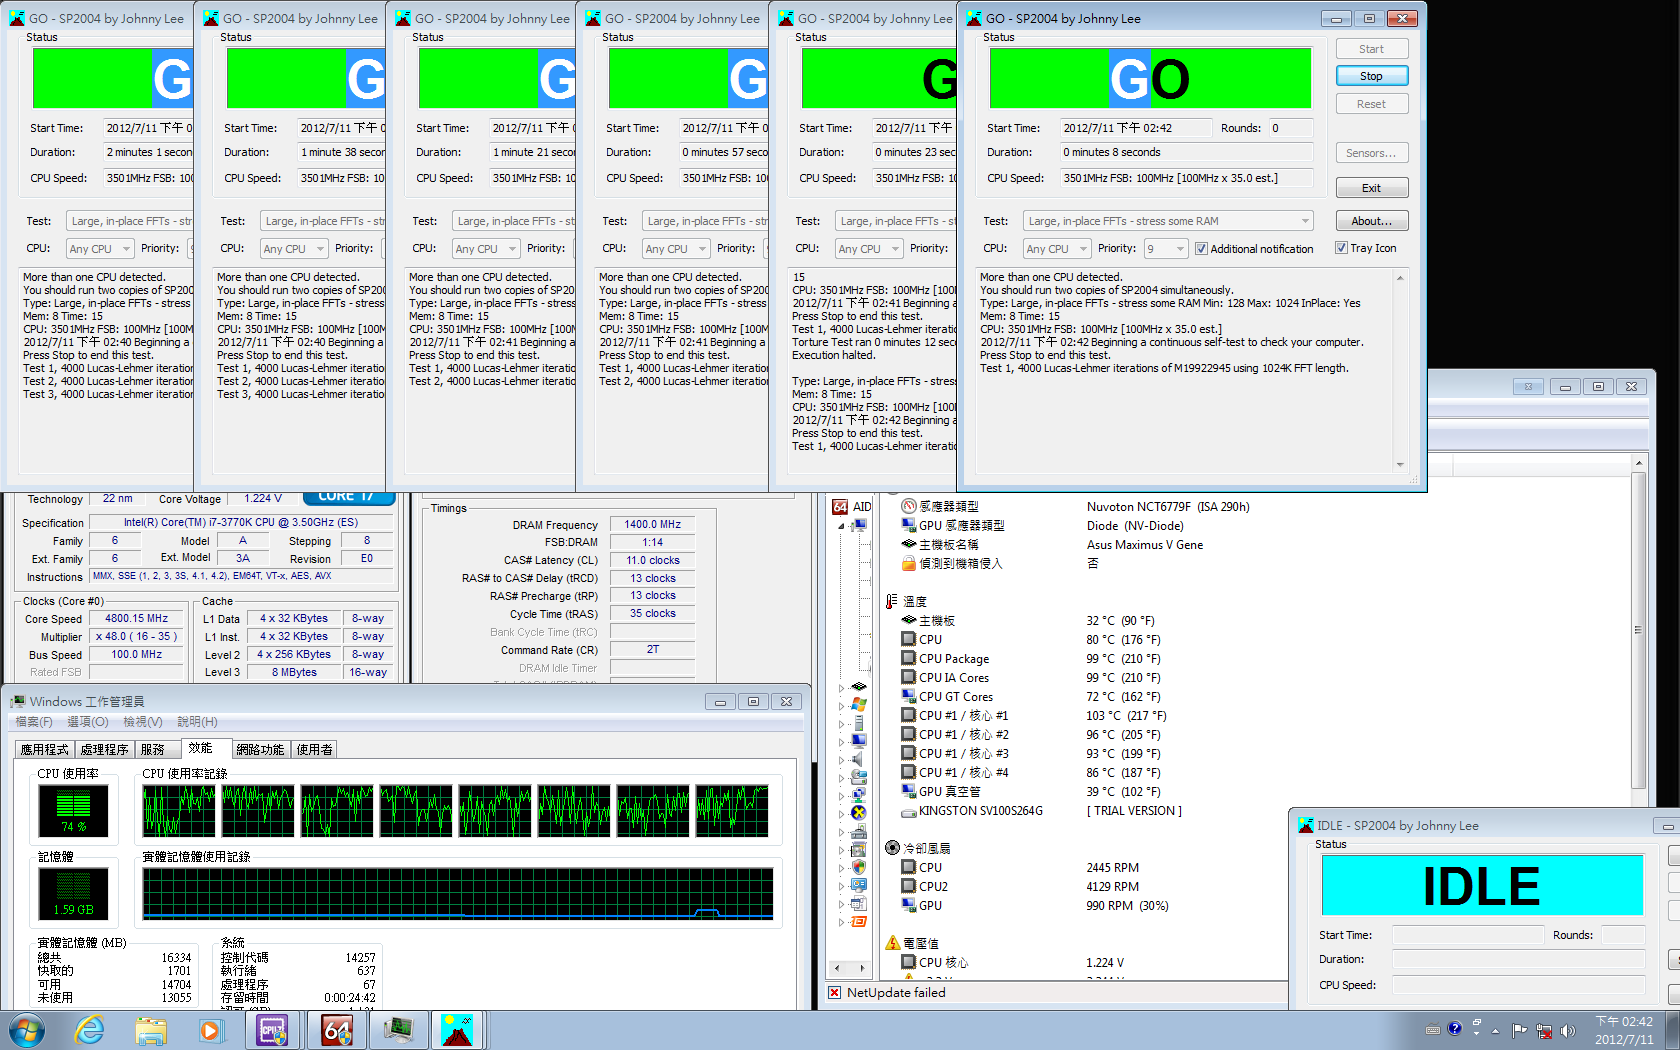Screen dimensions: 1680x1050
Task: Switch to the 服務 tab
Action: pyautogui.click(x=153, y=749)
